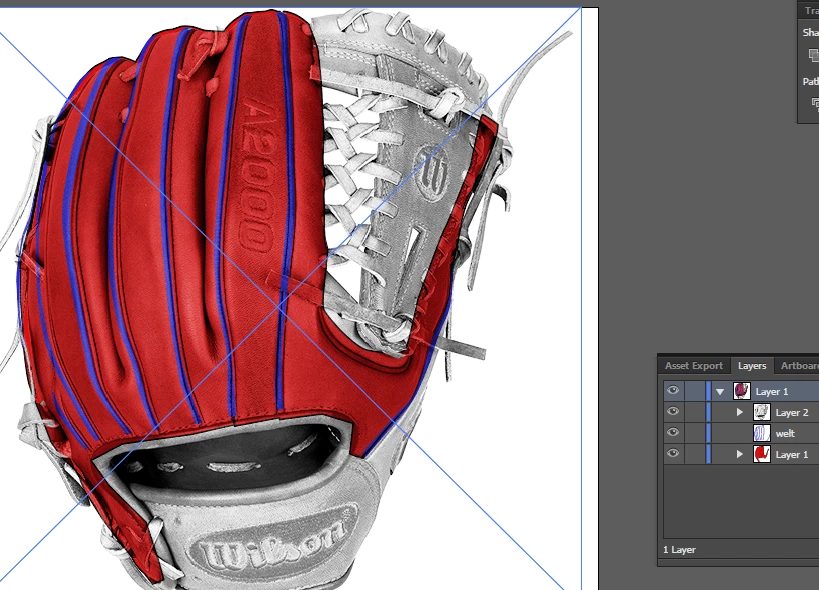Viewport: 819px width, 590px height.
Task: Hide the parent Layer 1 via its eye icon
Action: coord(673,391)
